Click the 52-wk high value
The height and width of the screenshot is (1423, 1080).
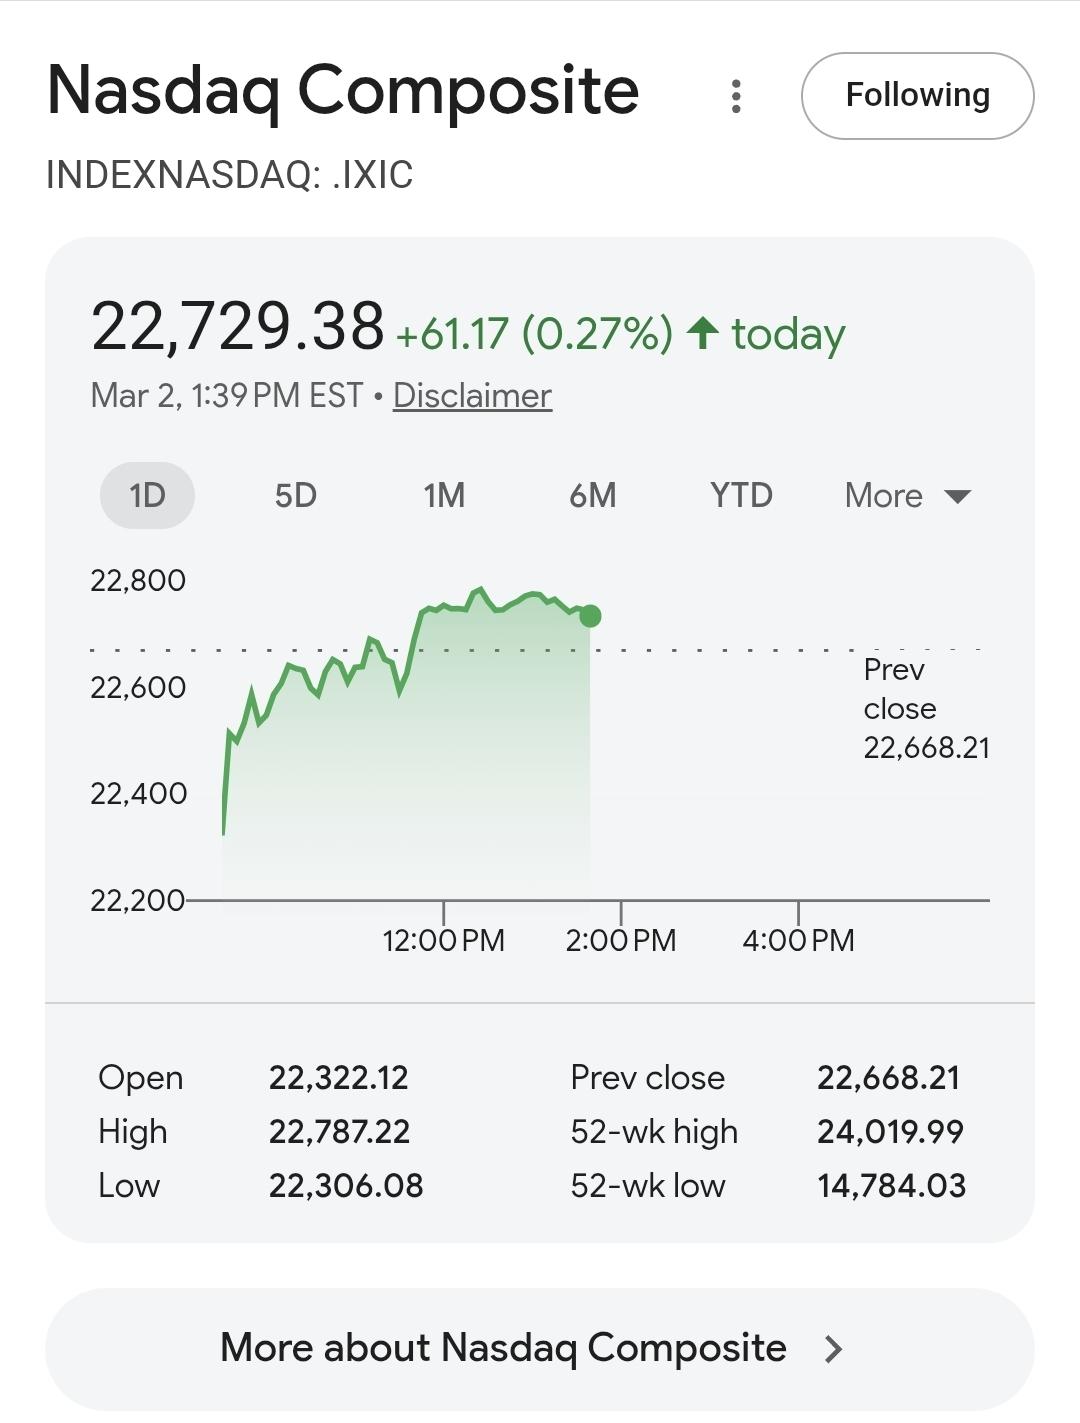(x=890, y=1132)
